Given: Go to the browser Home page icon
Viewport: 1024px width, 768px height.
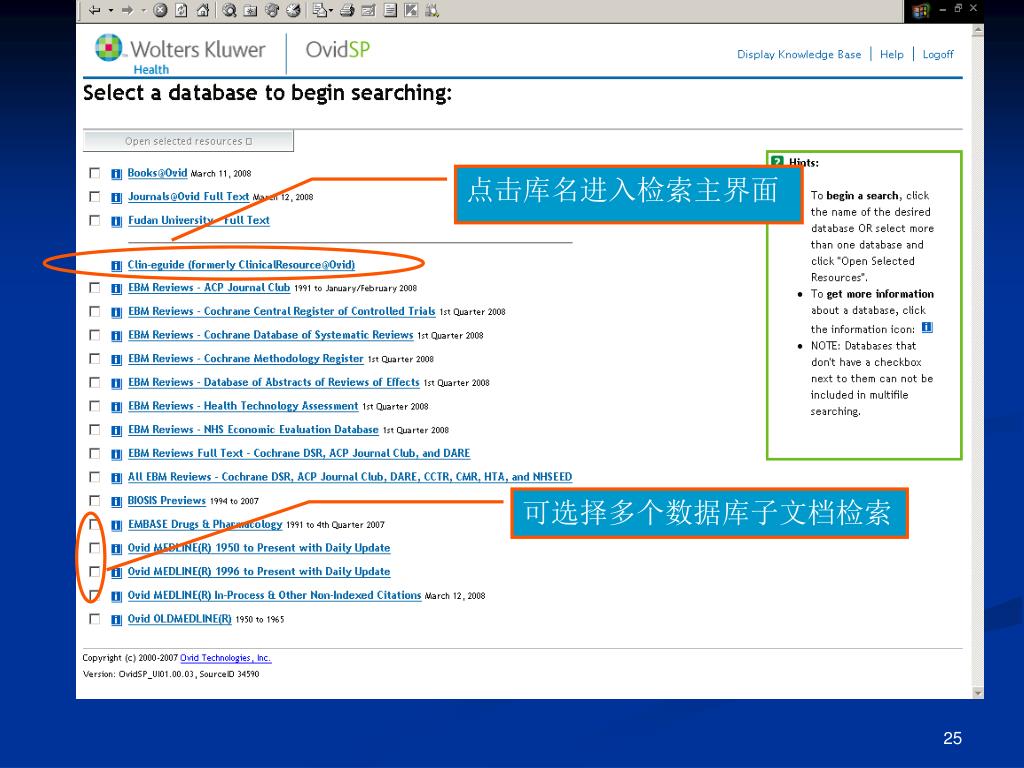Looking at the screenshot, I should [202, 10].
